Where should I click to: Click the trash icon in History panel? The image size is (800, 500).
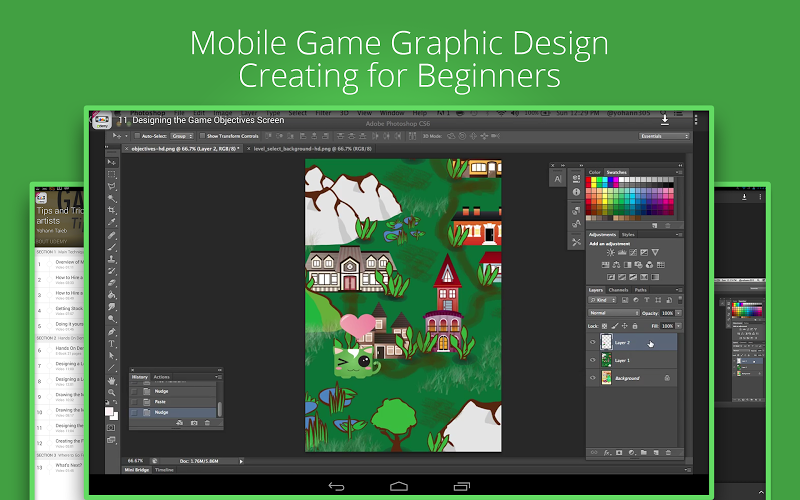[207, 424]
